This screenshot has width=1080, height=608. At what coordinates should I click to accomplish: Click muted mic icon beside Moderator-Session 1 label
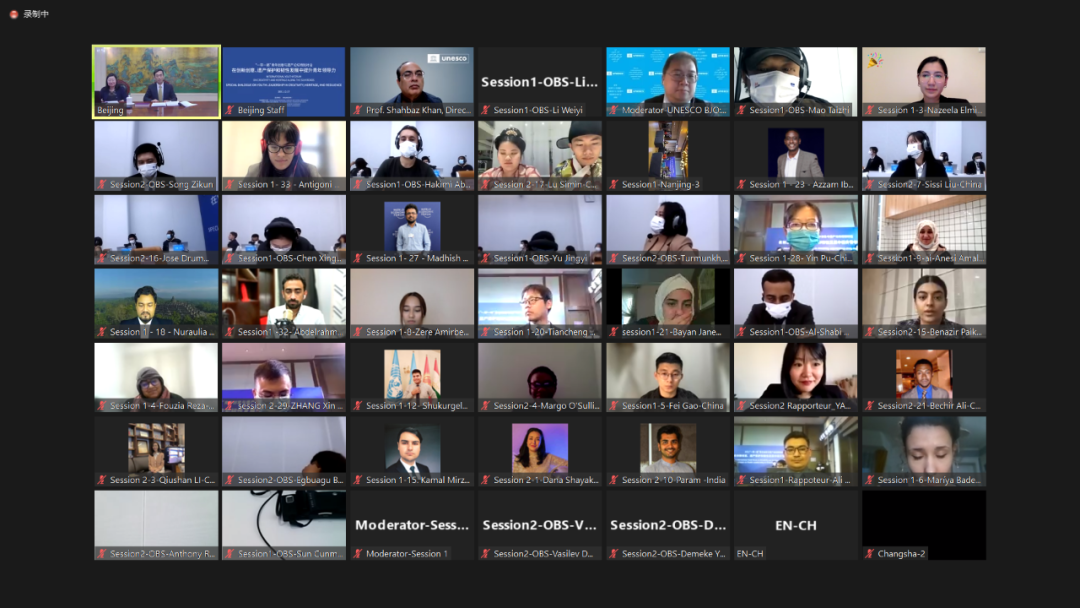point(358,553)
